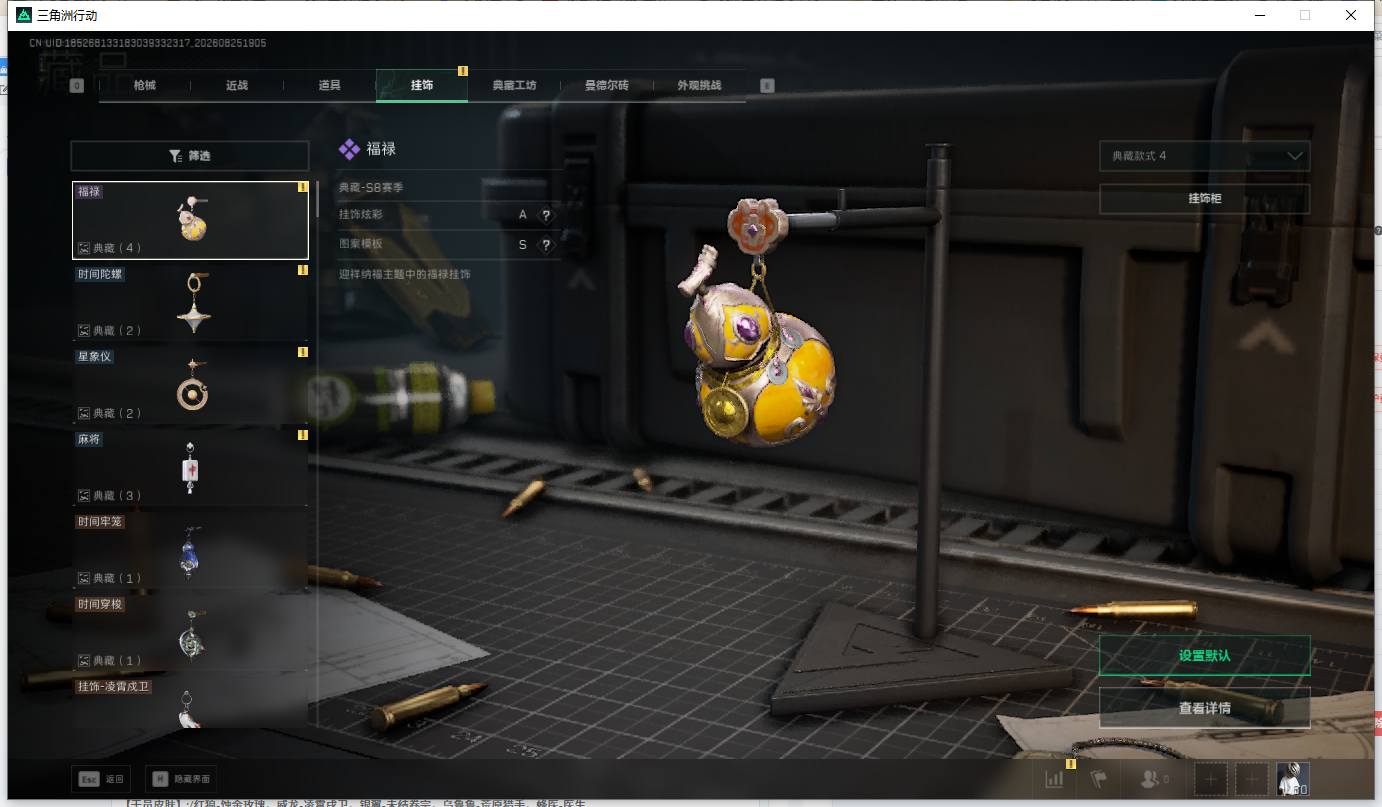
Task: Click the Q key previous-tab icon
Action: click(77, 86)
